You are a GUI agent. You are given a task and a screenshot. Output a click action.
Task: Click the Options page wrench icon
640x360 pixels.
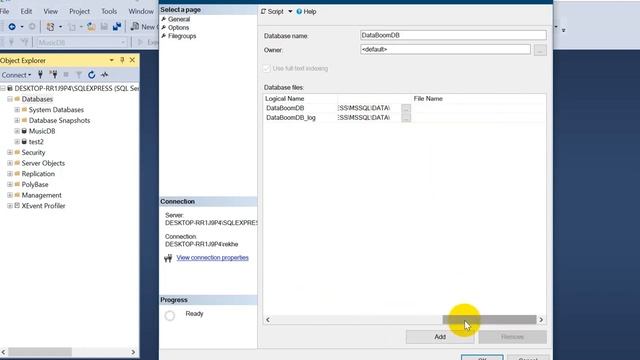click(x=164, y=27)
